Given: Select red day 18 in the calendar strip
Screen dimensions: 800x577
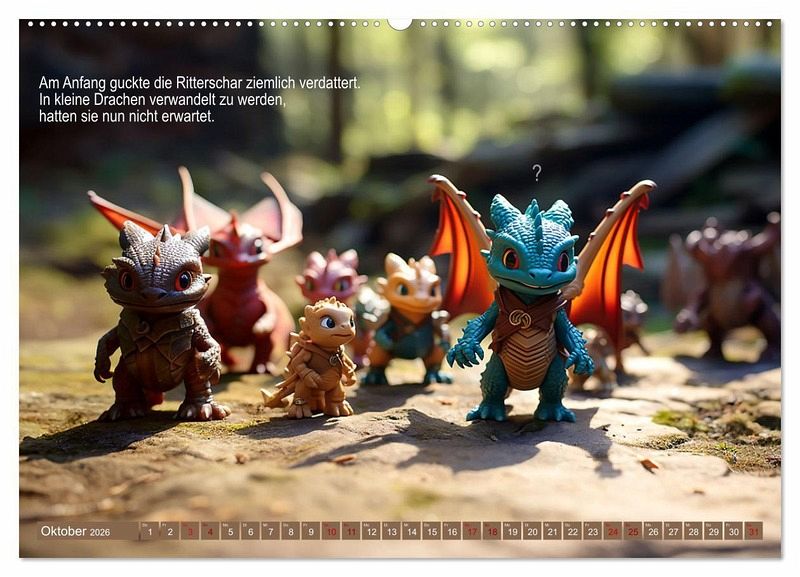Looking at the screenshot, I should pyautogui.click(x=492, y=531).
